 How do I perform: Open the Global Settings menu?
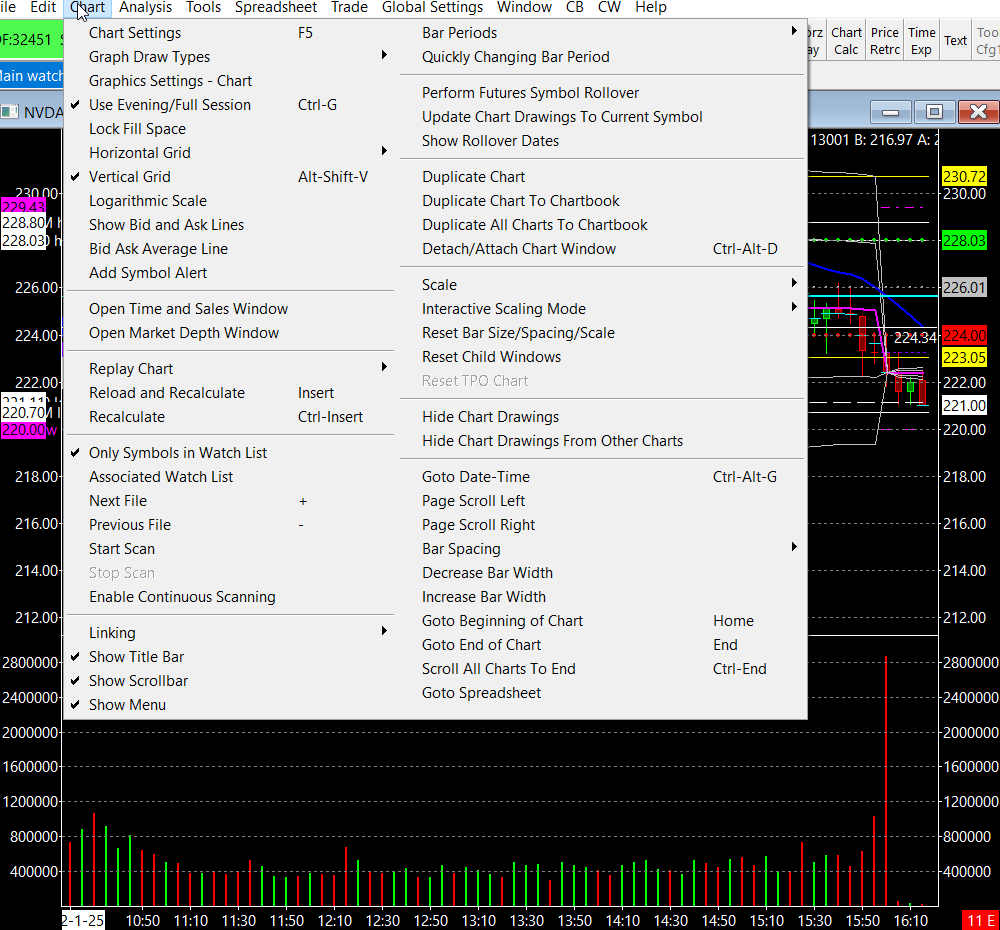(432, 8)
